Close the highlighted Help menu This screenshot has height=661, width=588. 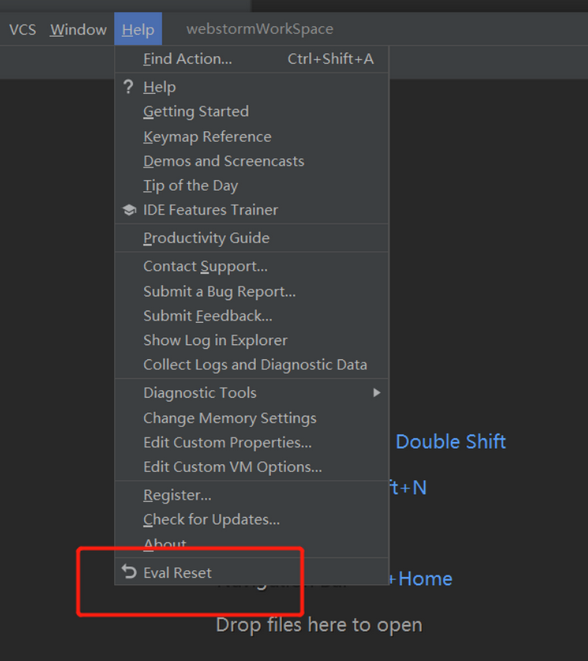coord(138,29)
